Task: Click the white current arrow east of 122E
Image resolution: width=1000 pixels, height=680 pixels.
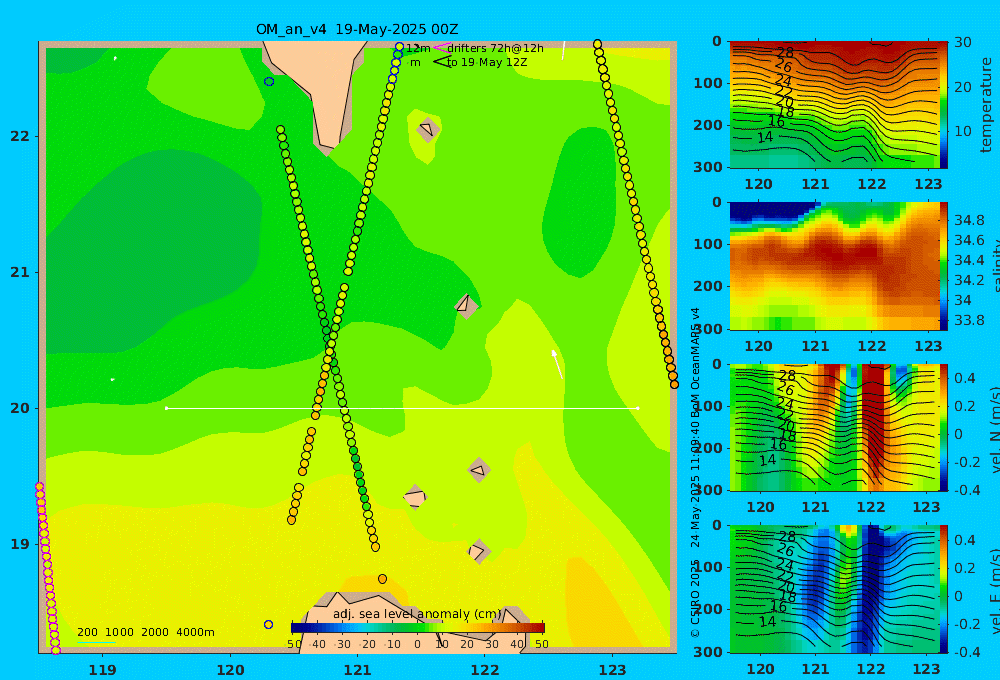Action: [x=557, y=364]
